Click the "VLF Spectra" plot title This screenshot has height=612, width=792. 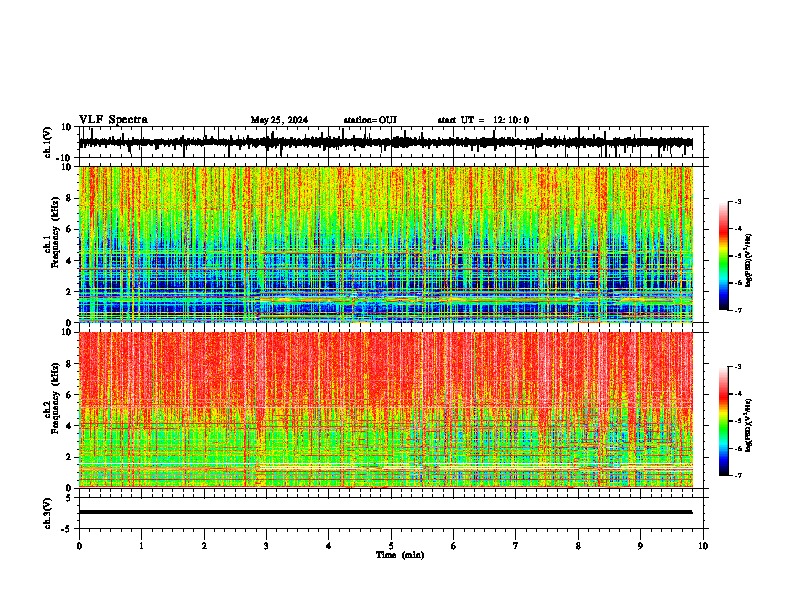[x=113, y=120]
